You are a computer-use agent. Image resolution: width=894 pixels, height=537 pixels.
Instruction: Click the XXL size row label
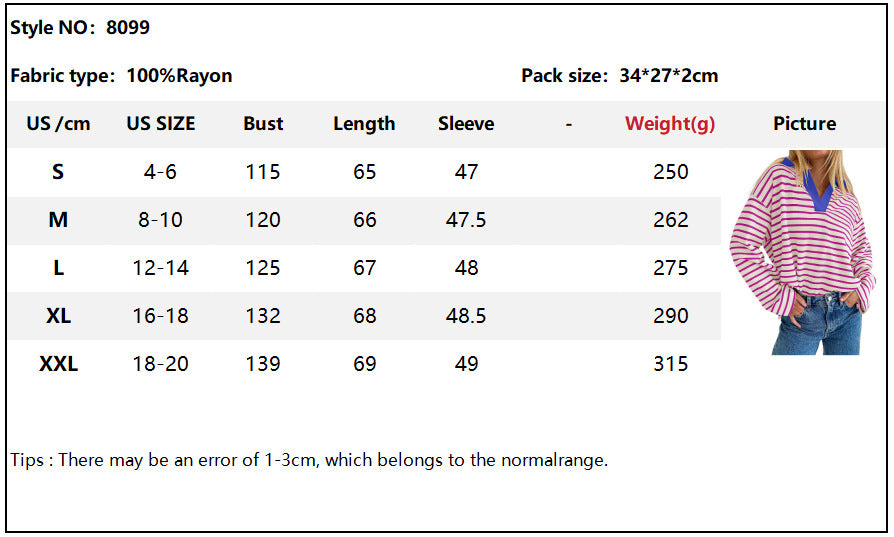click(x=58, y=364)
